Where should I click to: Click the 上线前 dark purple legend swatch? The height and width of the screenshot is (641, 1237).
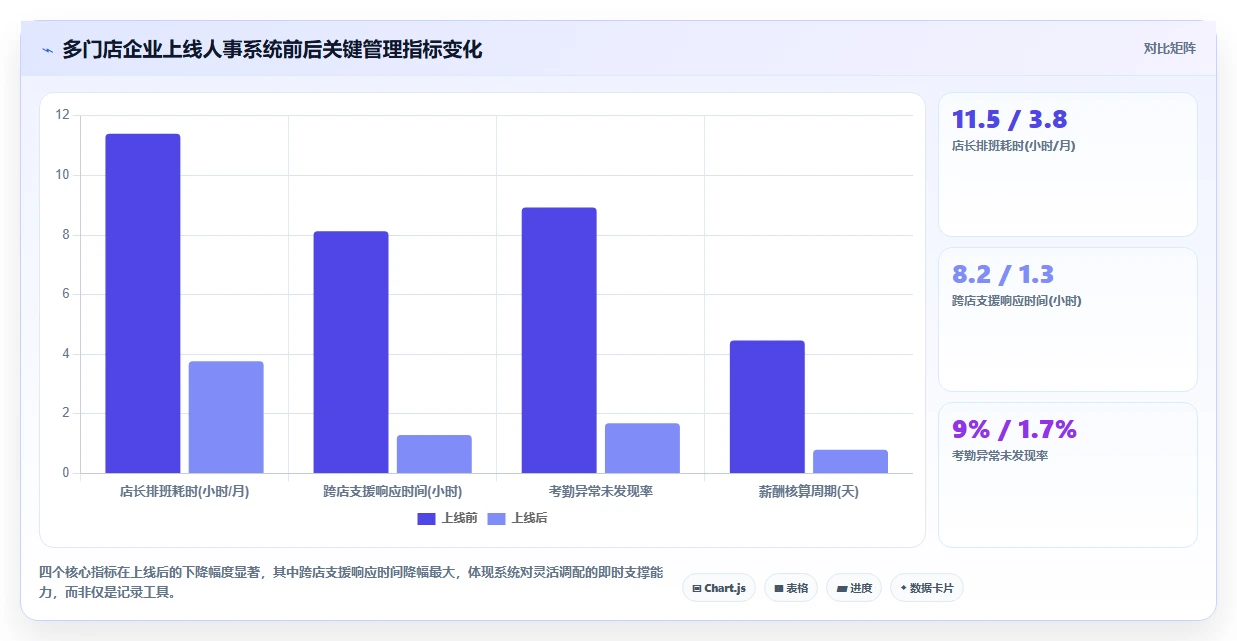(427, 518)
